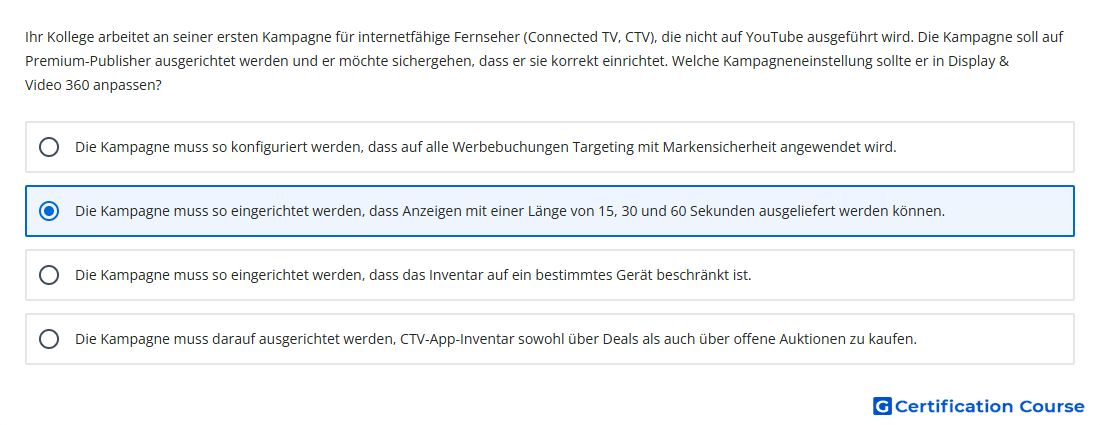Click the blue G logo icon
This screenshot has width=1100, height=425.
882,406
